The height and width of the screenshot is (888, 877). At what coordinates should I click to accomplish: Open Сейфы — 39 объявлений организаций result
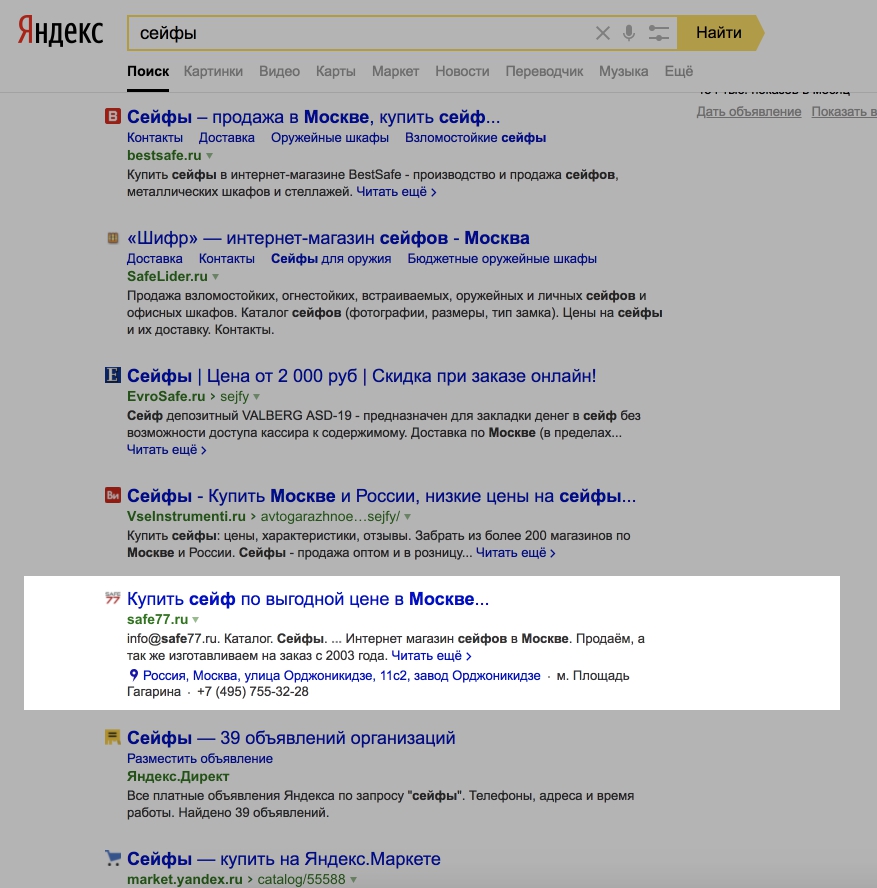(291, 738)
